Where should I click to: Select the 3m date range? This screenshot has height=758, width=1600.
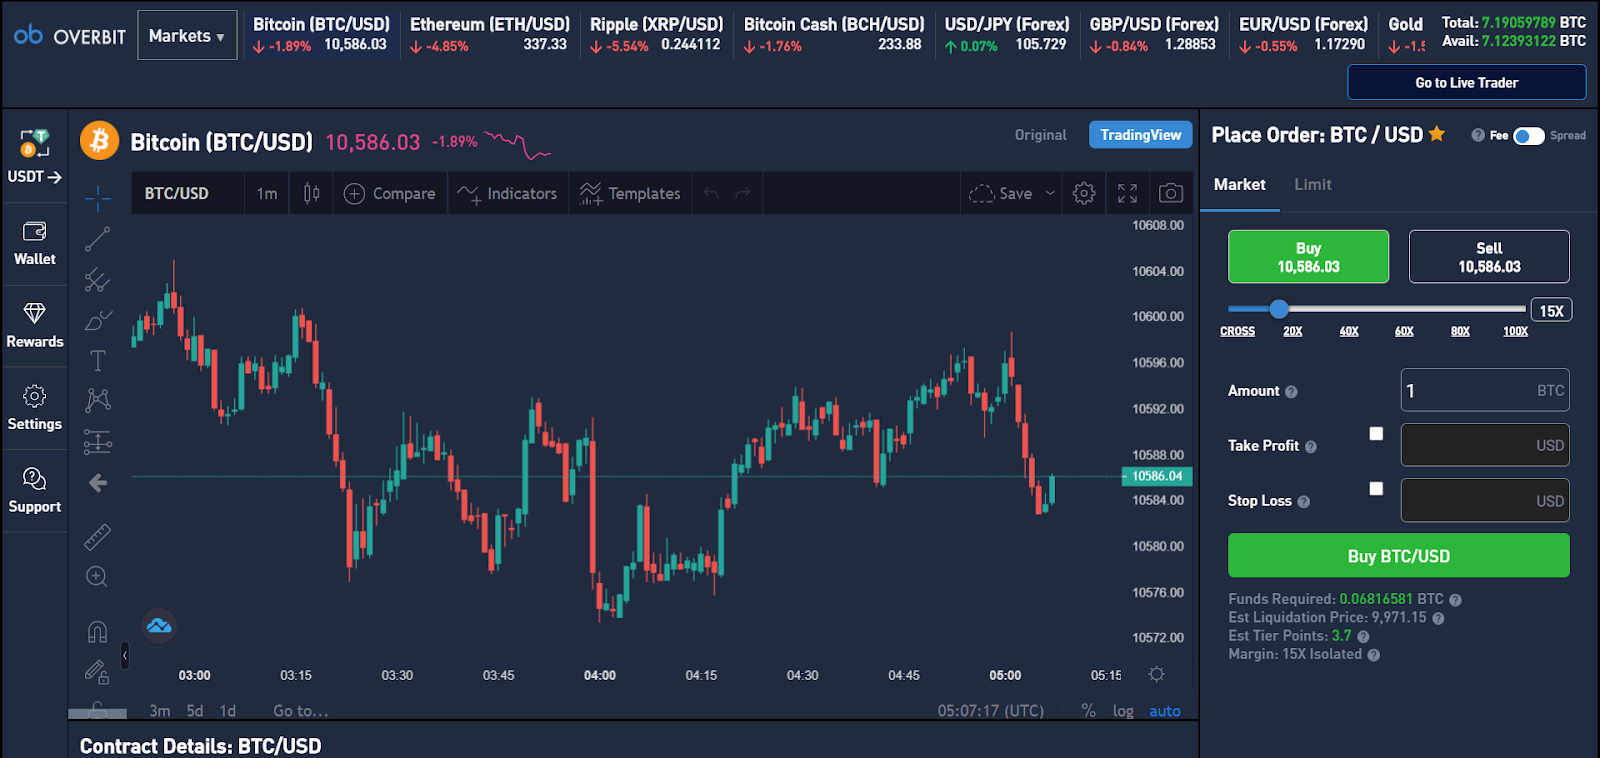click(159, 710)
